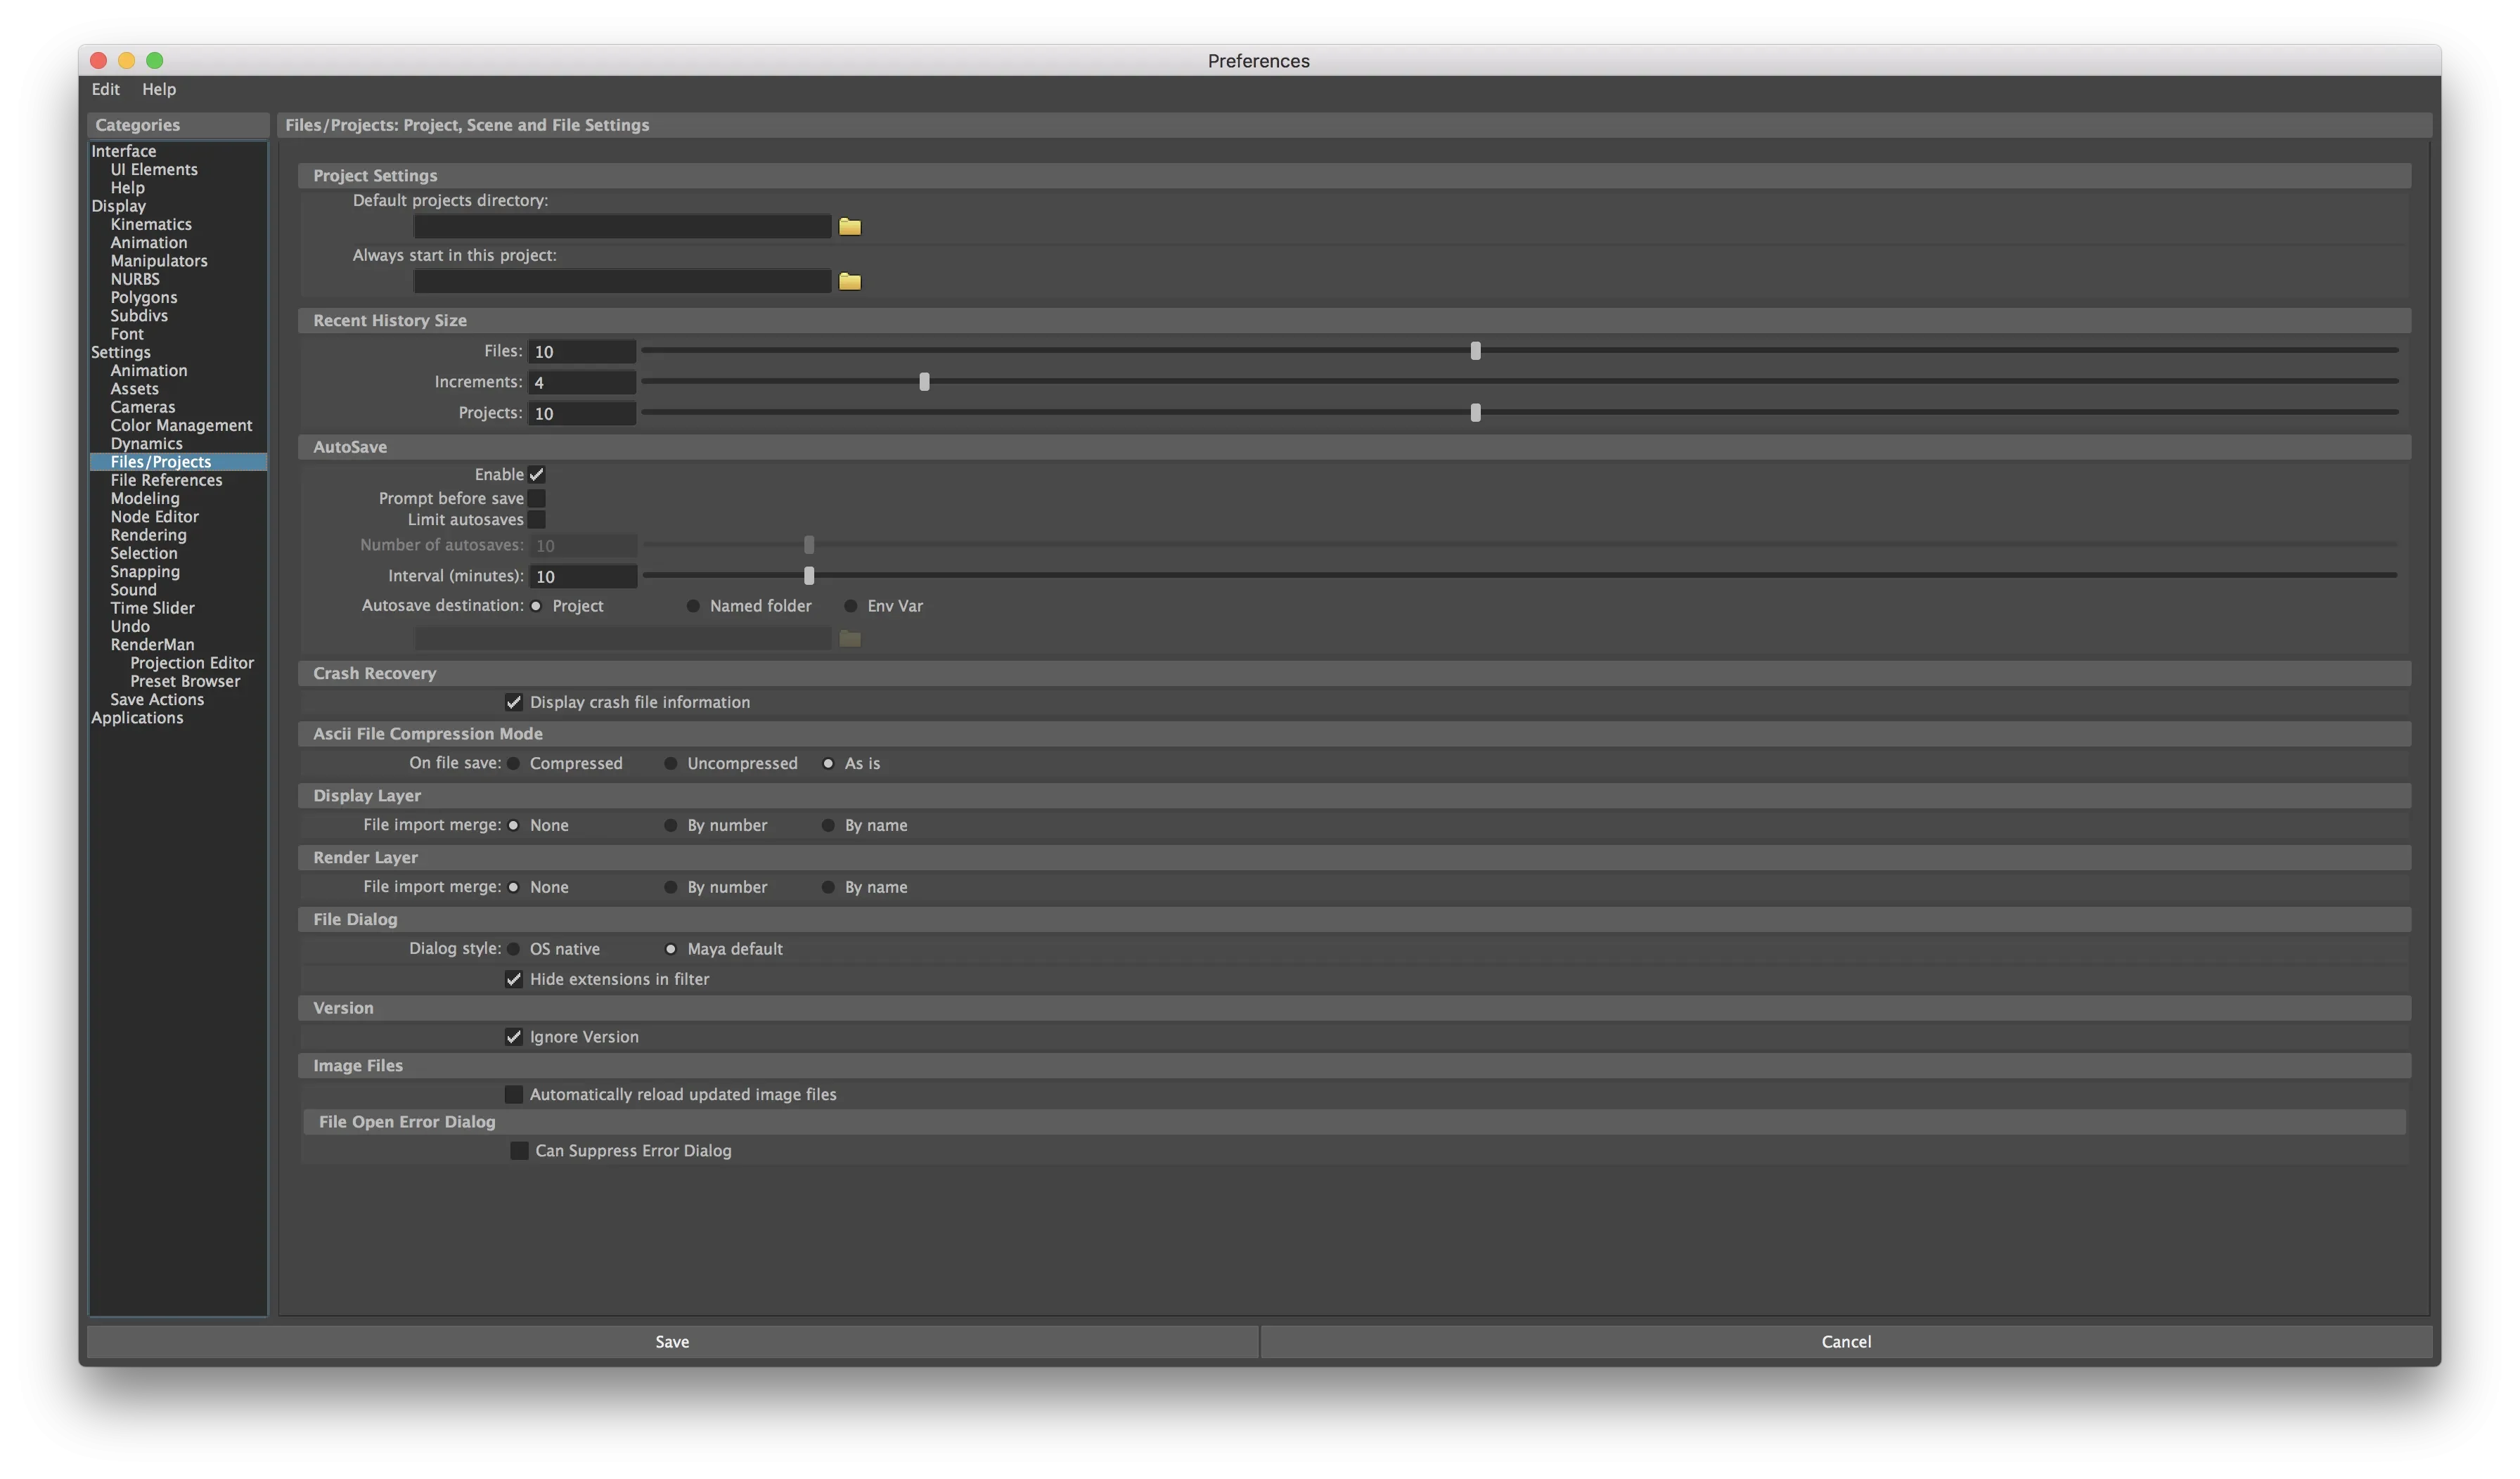Choose Maya default dialog style
This screenshot has height=1479, width=2520.
click(670, 950)
